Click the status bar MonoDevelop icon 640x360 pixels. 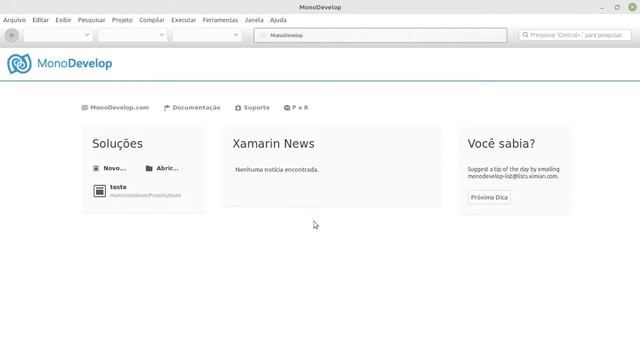click(263, 36)
